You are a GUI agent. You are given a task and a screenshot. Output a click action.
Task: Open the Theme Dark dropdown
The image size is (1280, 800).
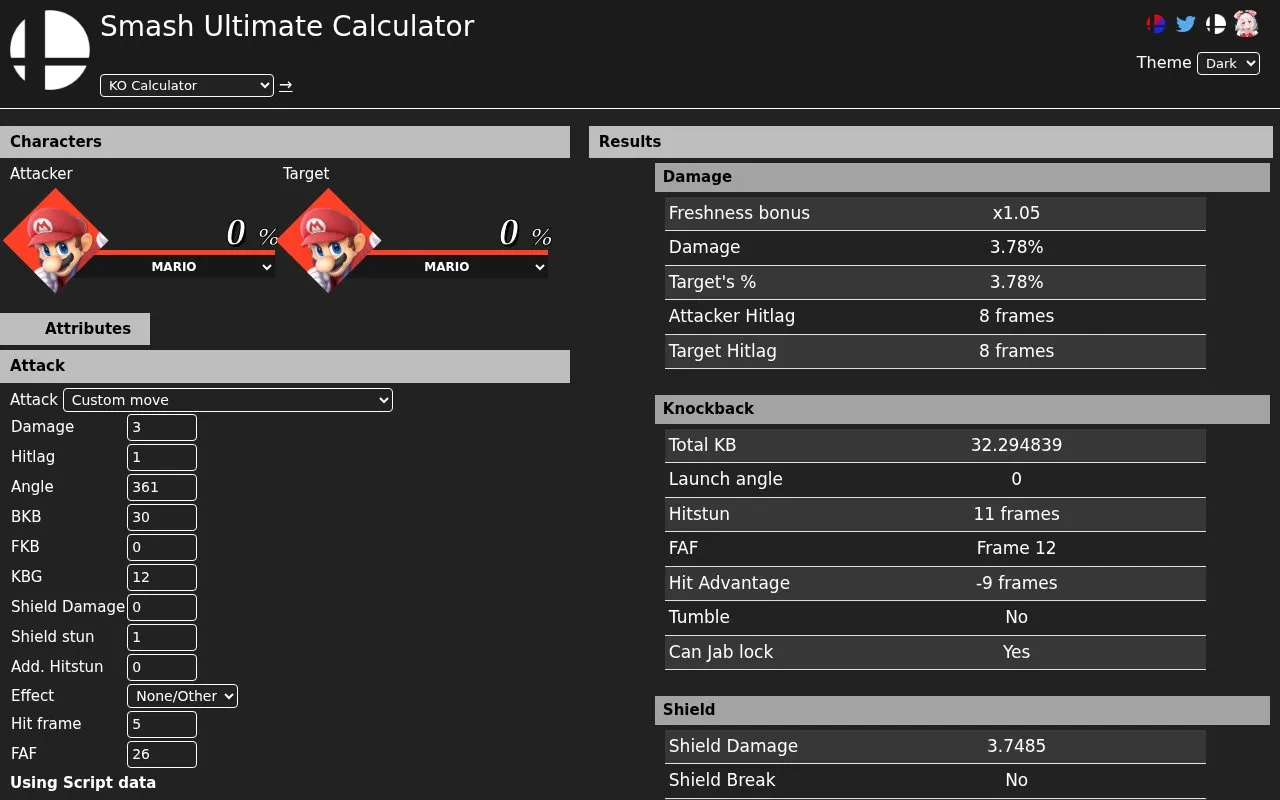[1228, 63]
